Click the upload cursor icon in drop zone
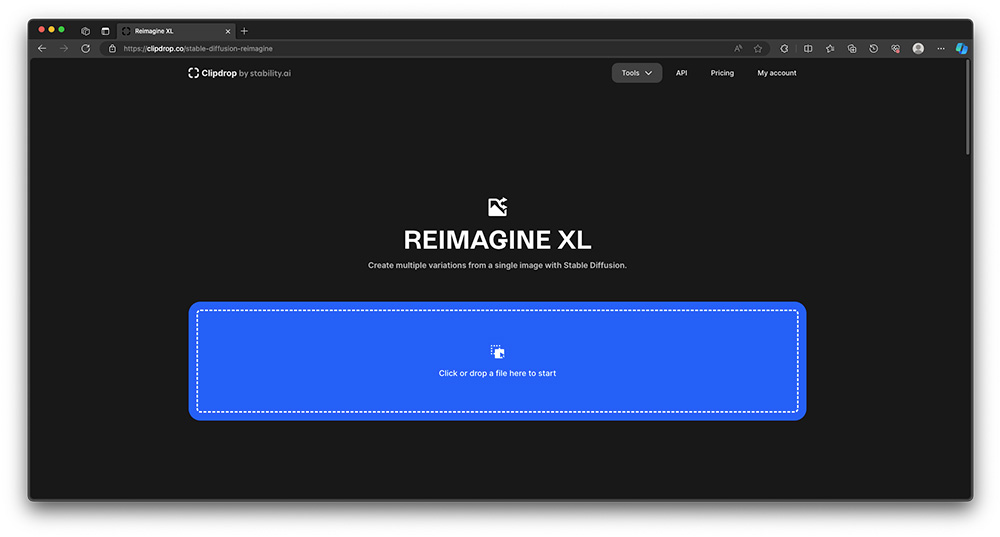This screenshot has height=537, width=1000. pos(497,351)
